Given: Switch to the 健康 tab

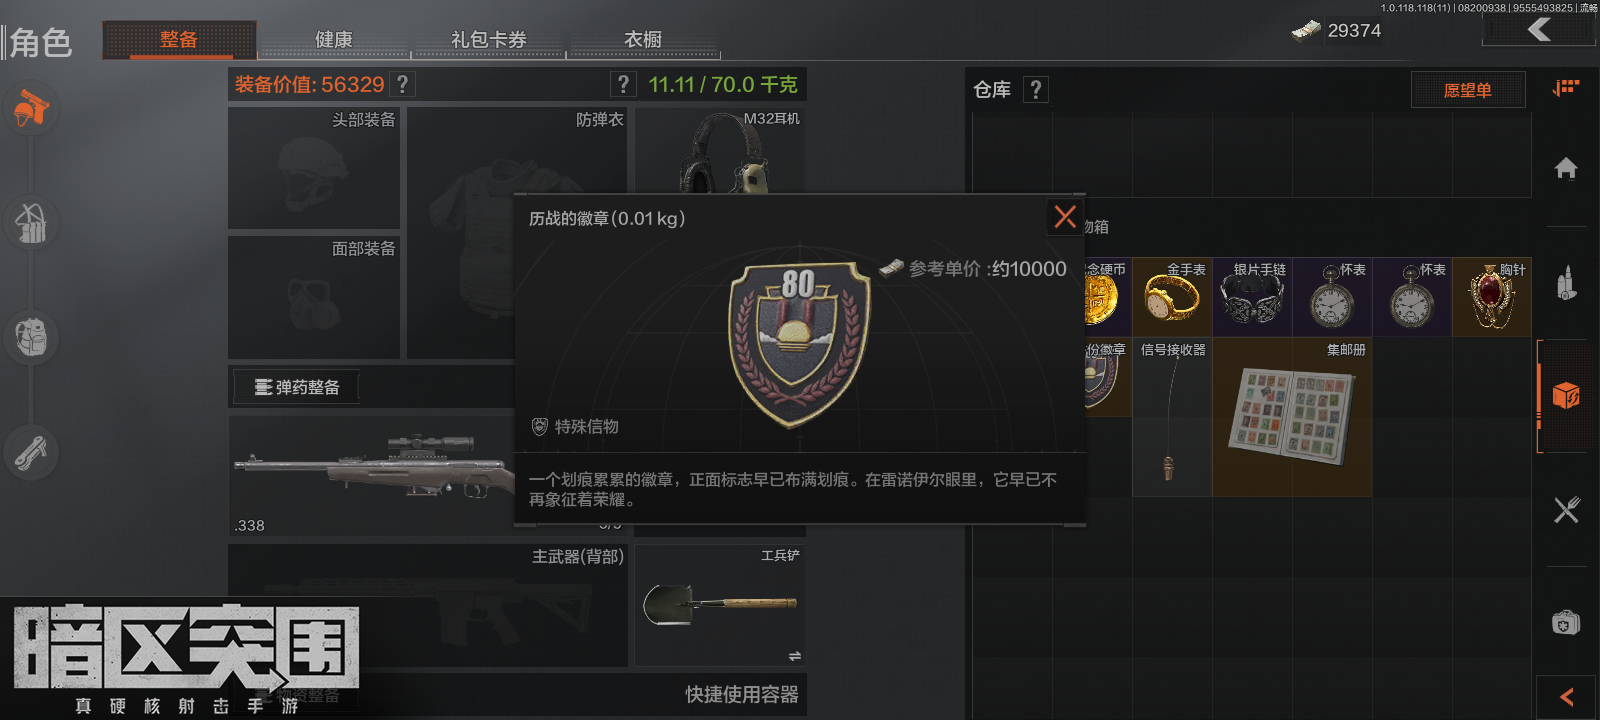Looking at the screenshot, I should (x=334, y=39).
